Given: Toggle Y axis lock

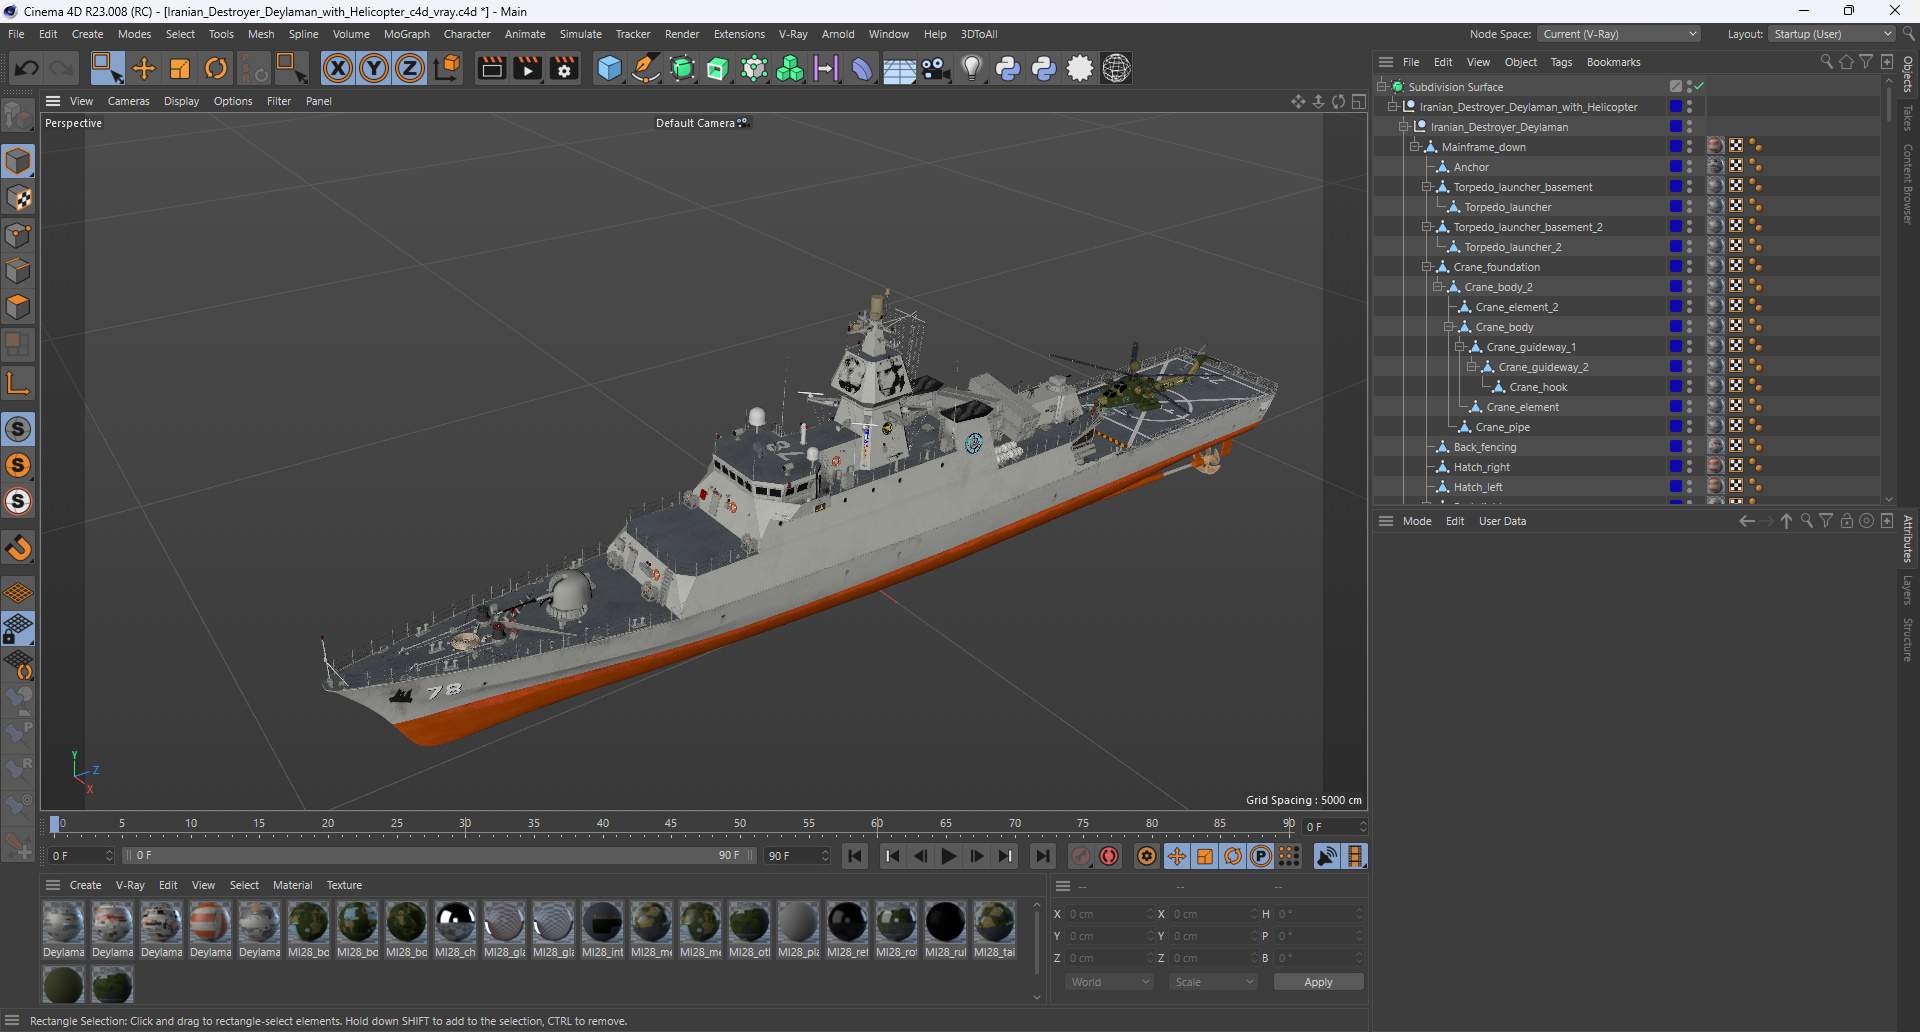Looking at the screenshot, I should [374, 68].
